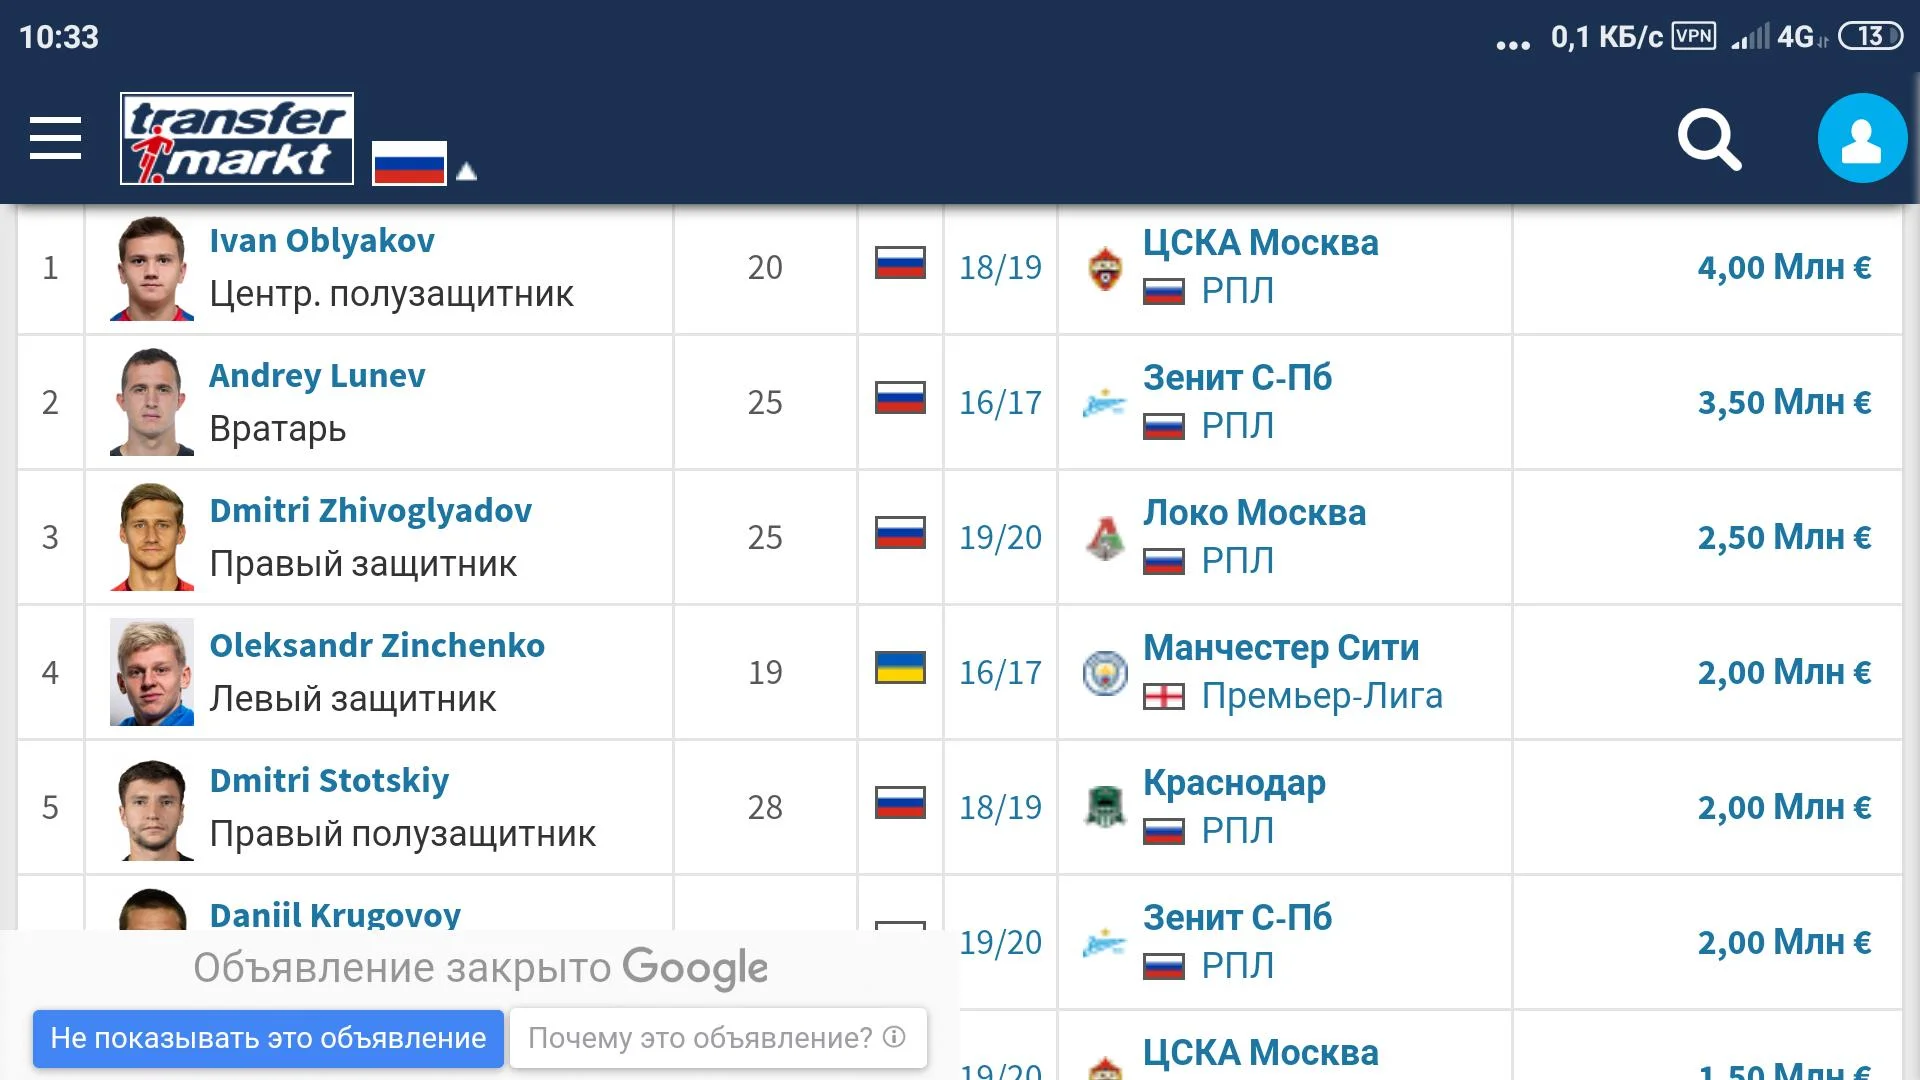Click 'Почему это объявление?' button
1920x1080 pixels.
click(x=717, y=1038)
